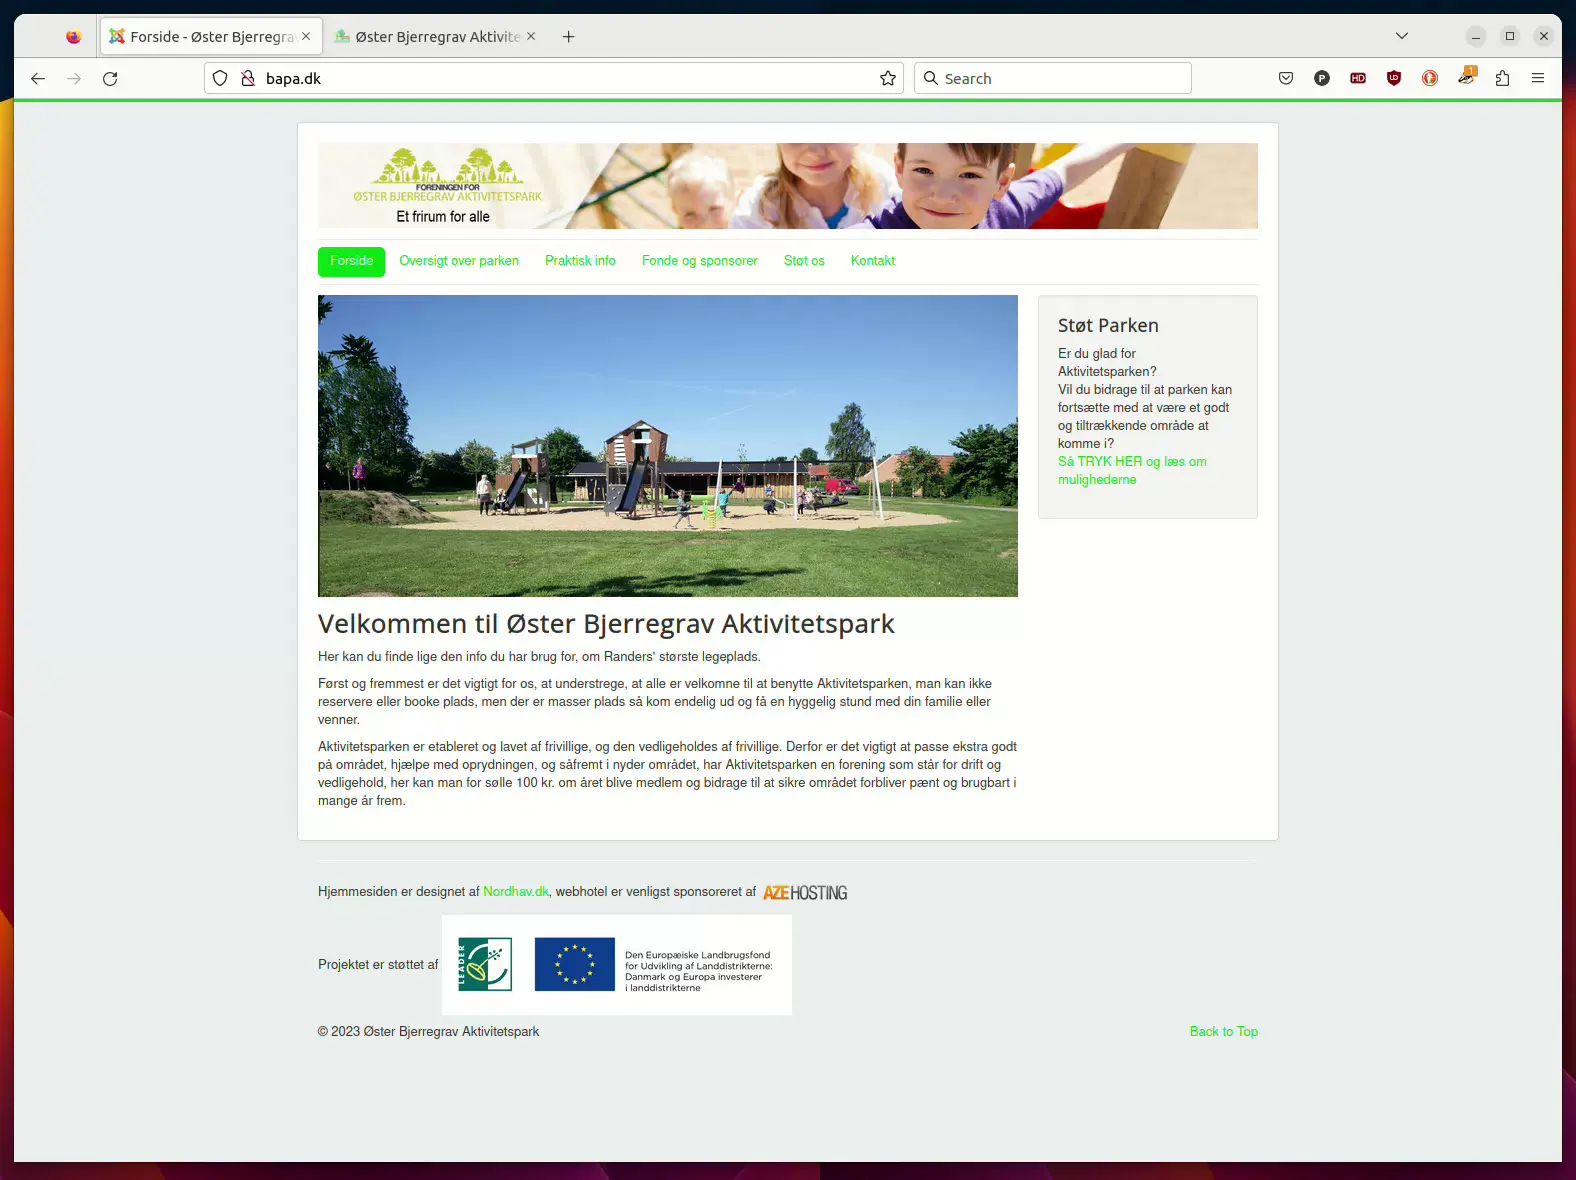Open a new tab with plus button
Image resolution: width=1576 pixels, height=1180 pixels.
[568, 37]
